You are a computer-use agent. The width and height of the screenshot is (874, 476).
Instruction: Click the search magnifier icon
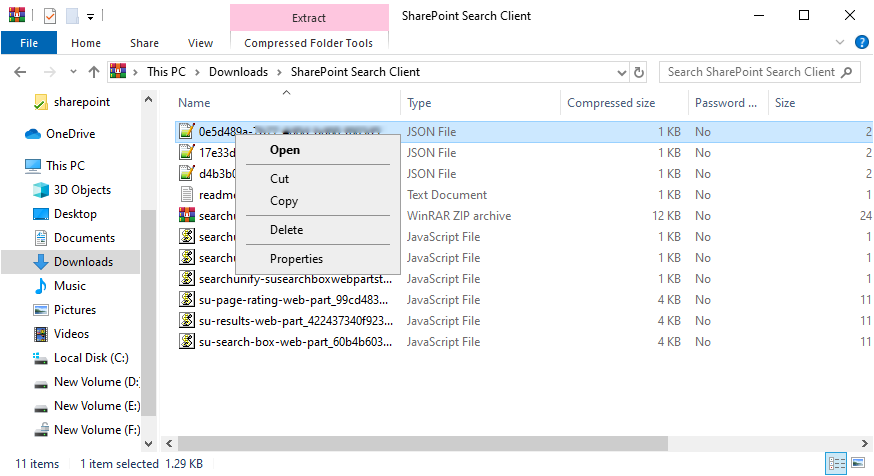[847, 72]
